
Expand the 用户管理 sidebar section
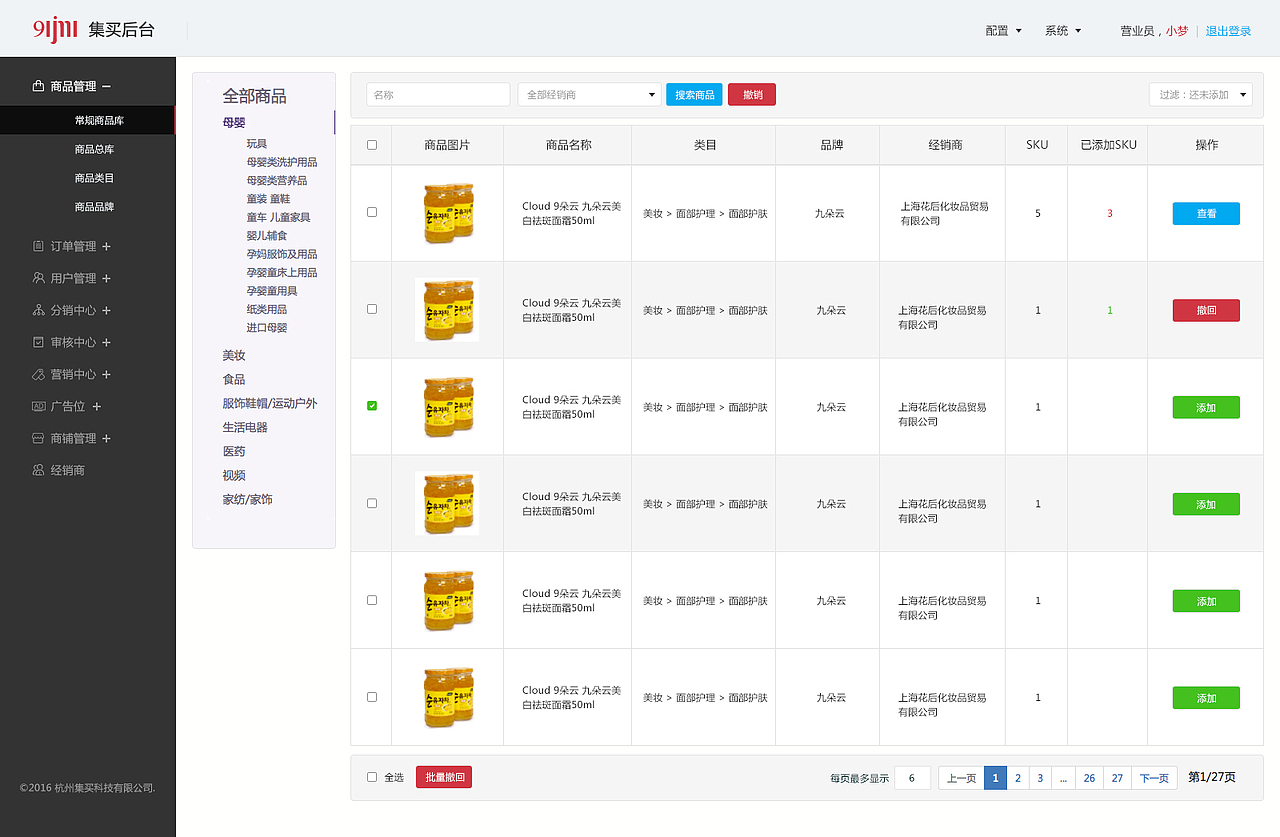(x=107, y=278)
